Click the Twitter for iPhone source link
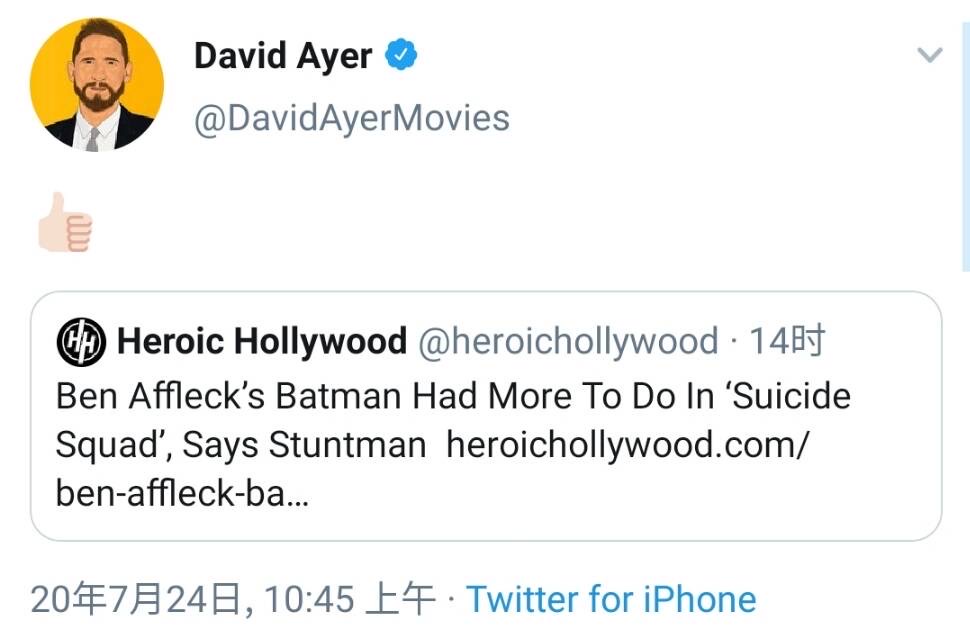 click(x=611, y=599)
